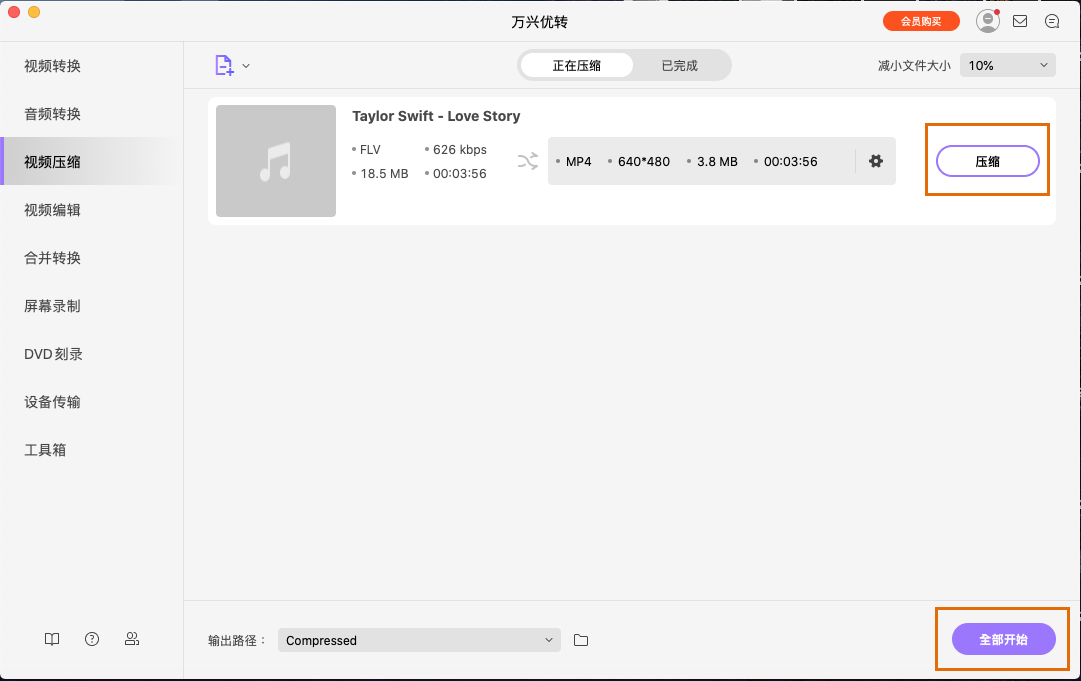
Task: Click the help question mark icon
Action: pyautogui.click(x=91, y=639)
